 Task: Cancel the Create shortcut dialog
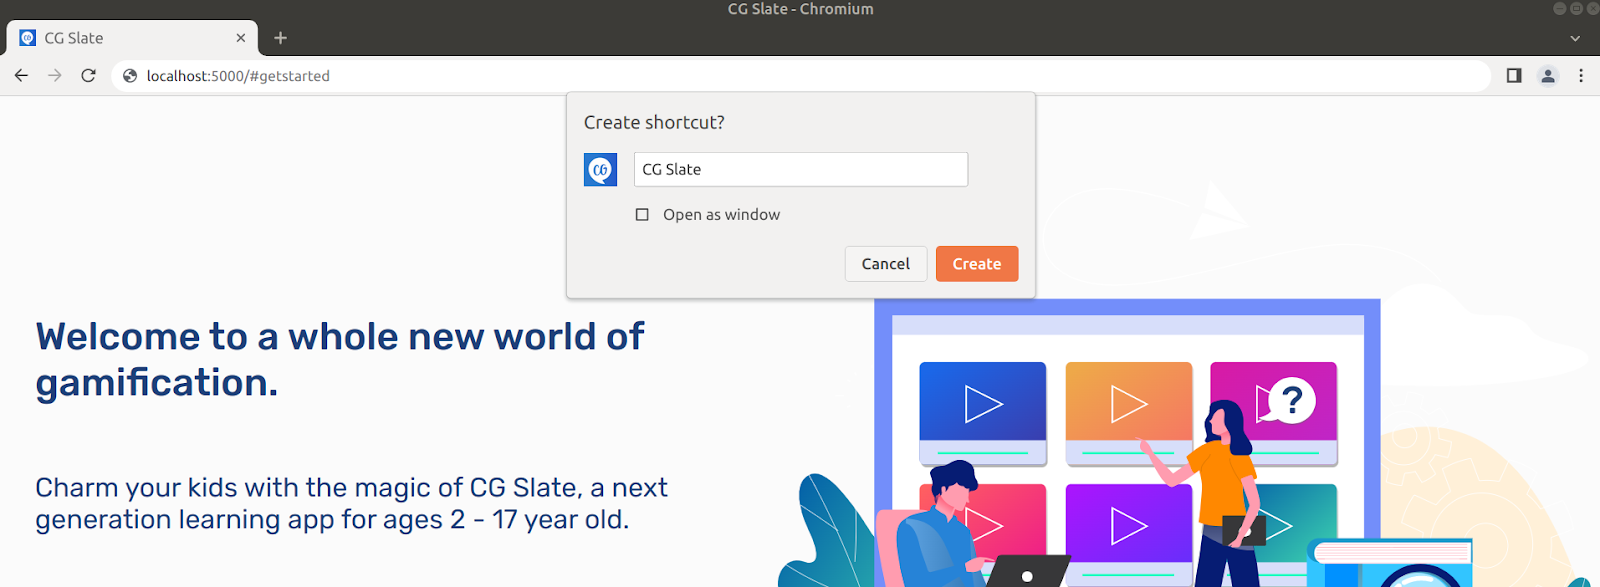886,264
